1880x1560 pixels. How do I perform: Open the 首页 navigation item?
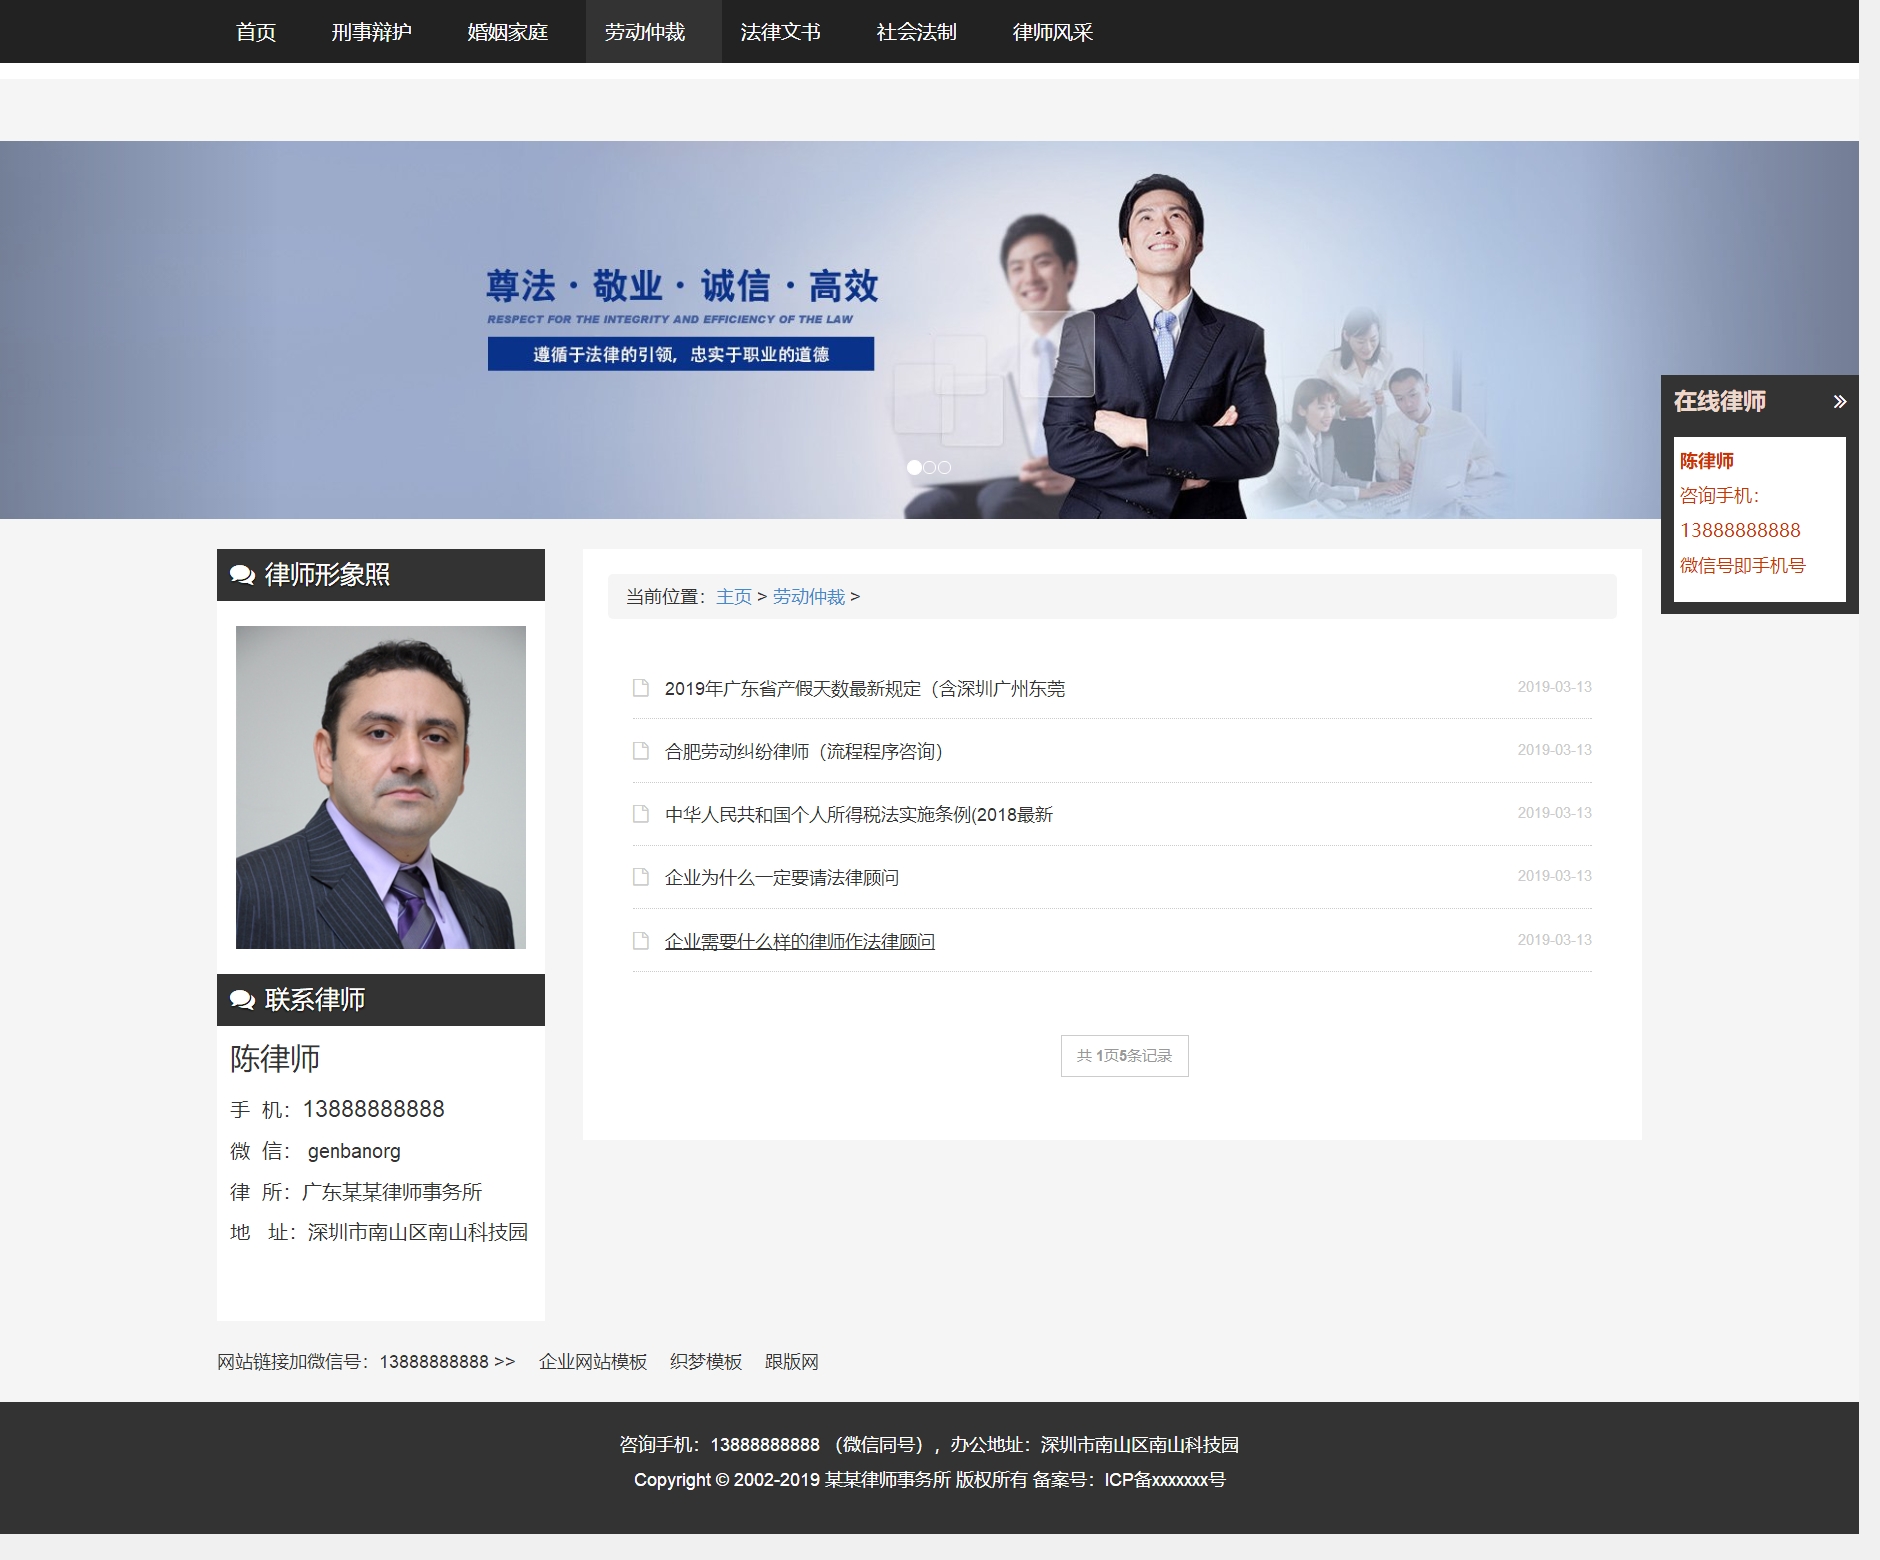pos(256,32)
